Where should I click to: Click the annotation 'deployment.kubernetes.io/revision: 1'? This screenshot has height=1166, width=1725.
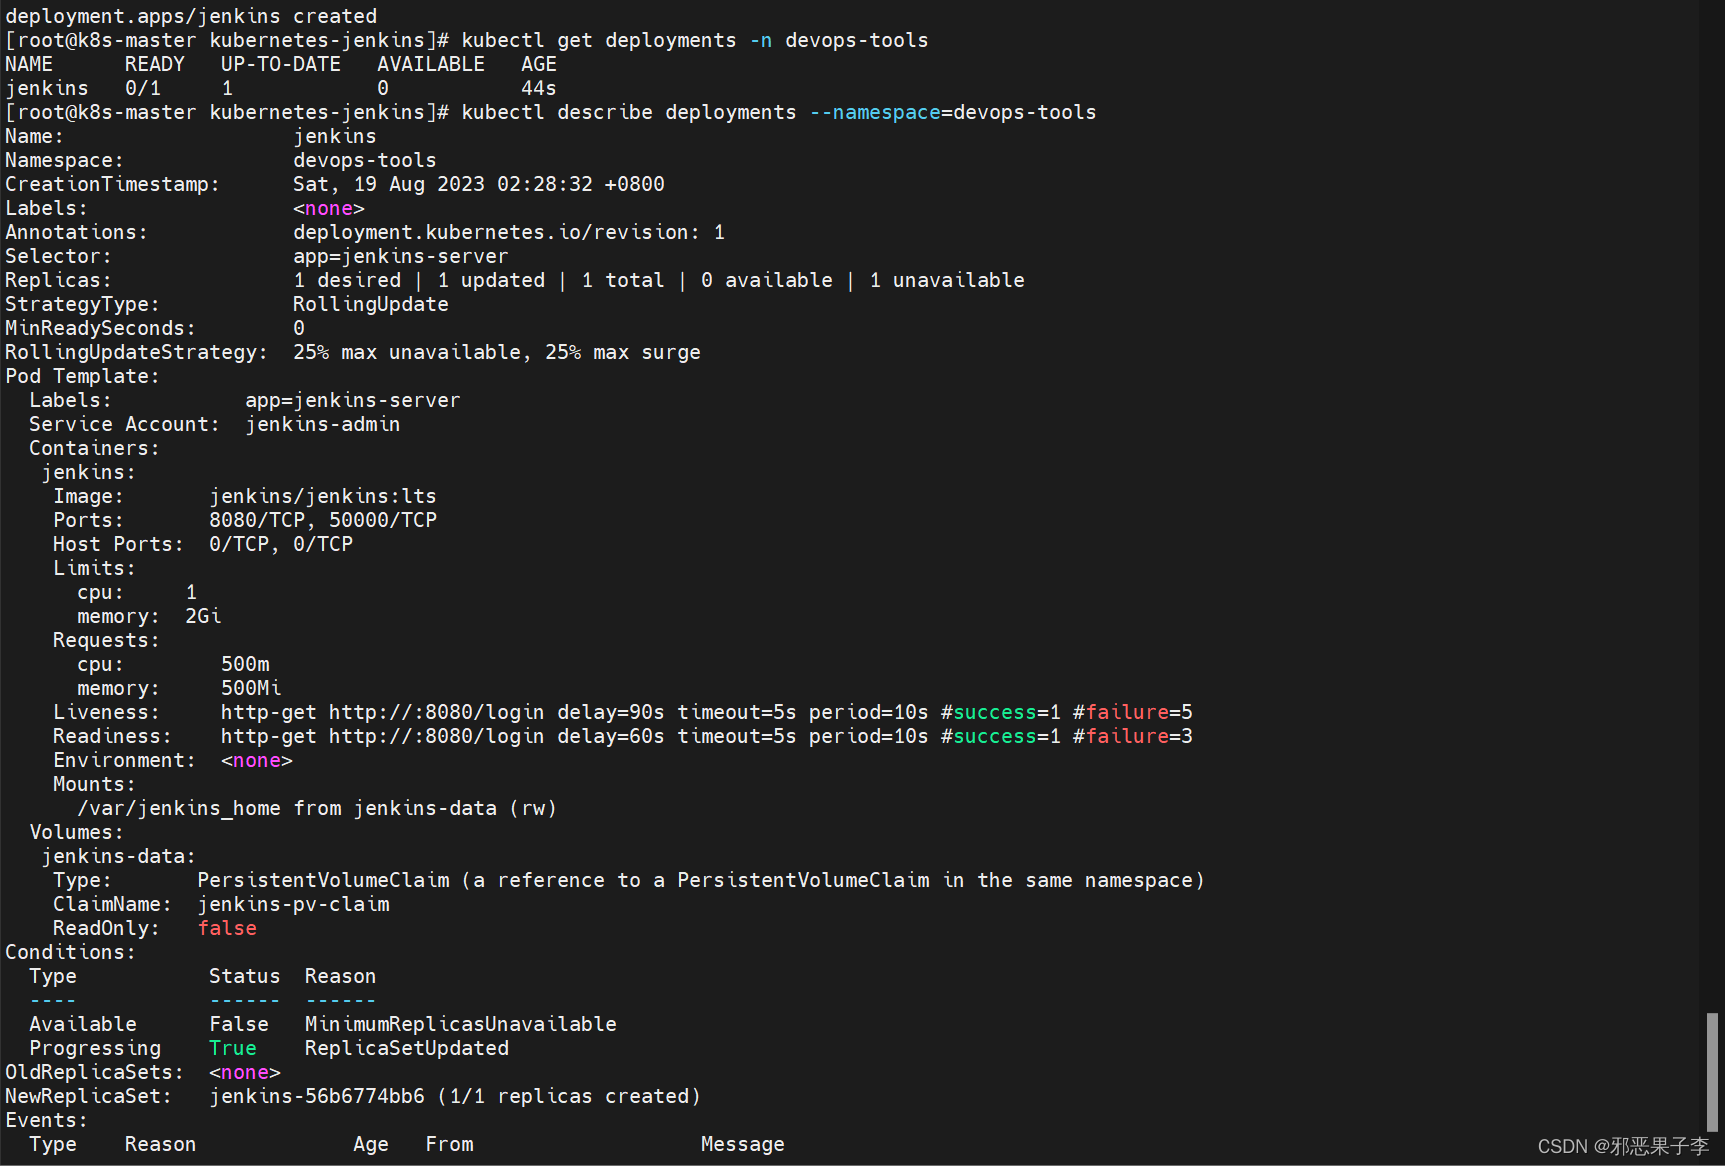[509, 232]
